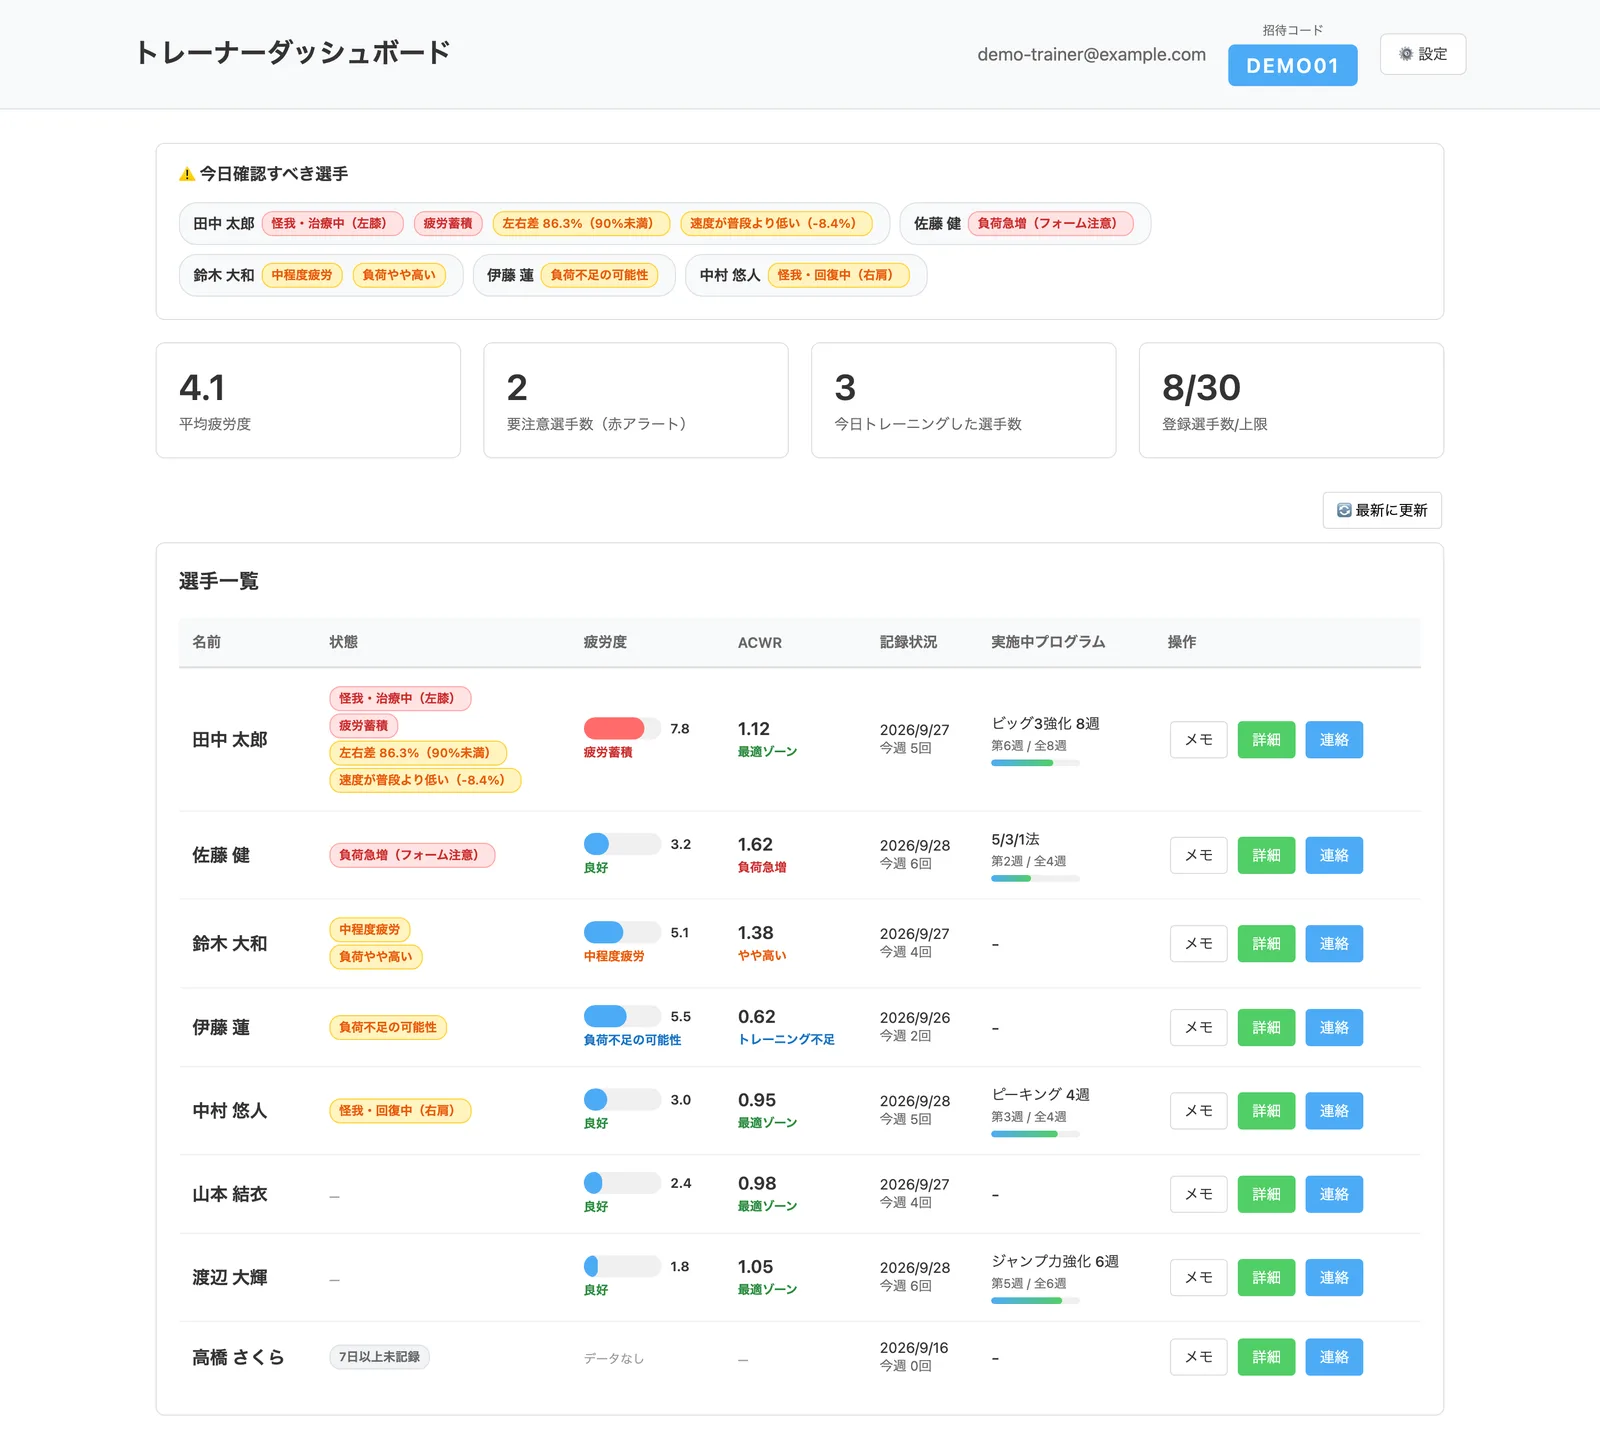Click 連絡 for 伊藤 蓮

(x=1334, y=1028)
